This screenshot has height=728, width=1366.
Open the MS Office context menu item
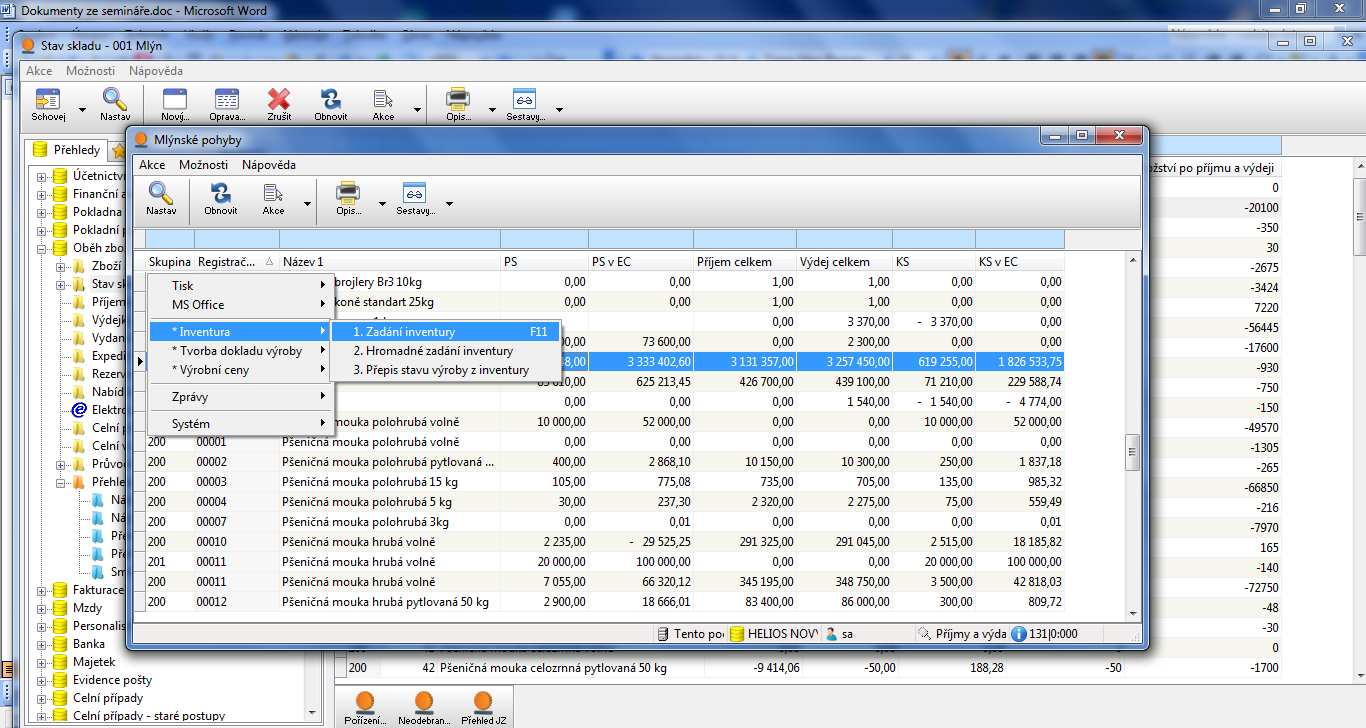click(240, 305)
